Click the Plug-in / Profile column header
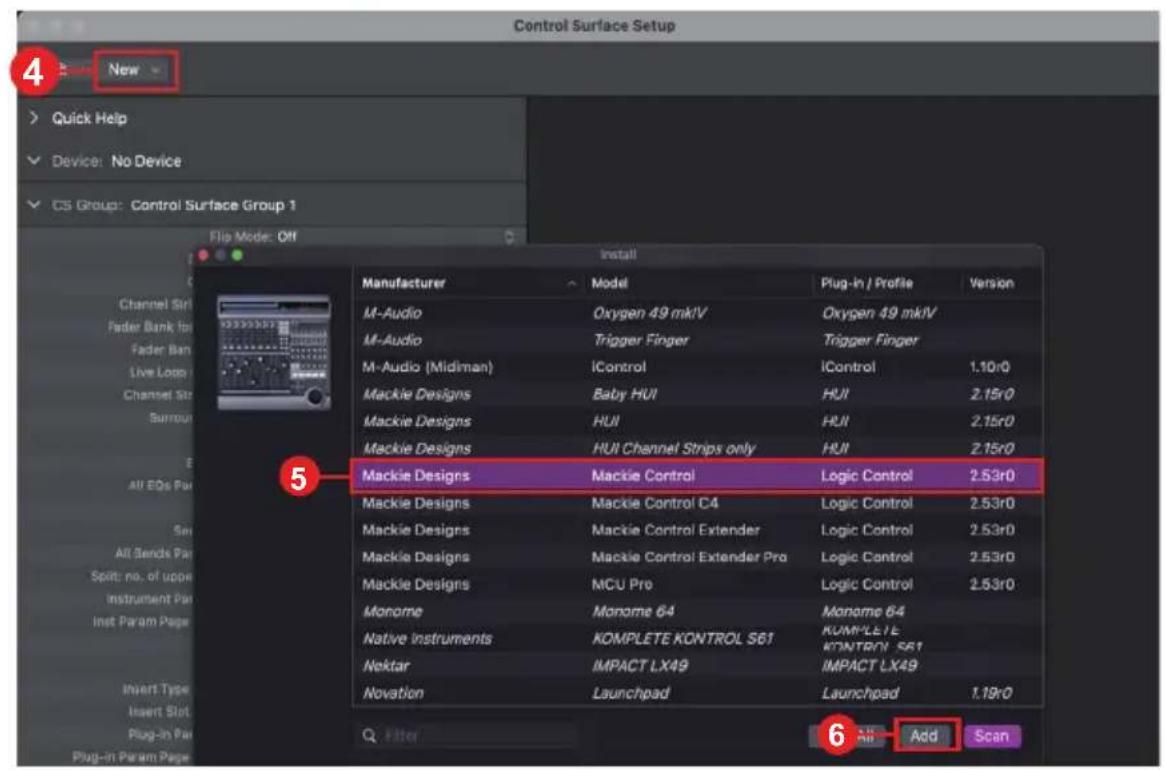The height and width of the screenshot is (770, 1165). tap(866, 283)
